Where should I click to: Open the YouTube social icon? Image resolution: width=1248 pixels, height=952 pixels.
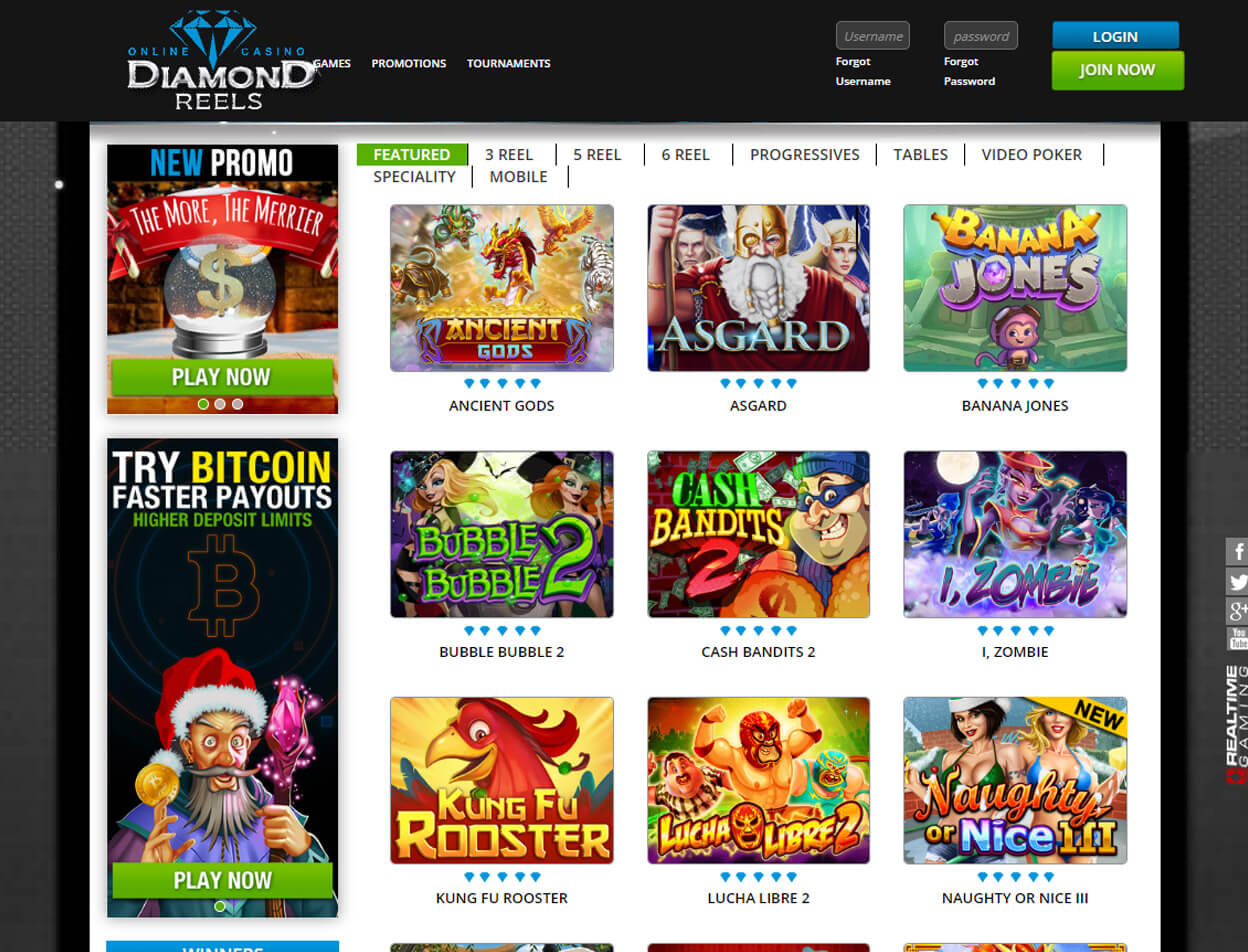pyautogui.click(x=1237, y=640)
